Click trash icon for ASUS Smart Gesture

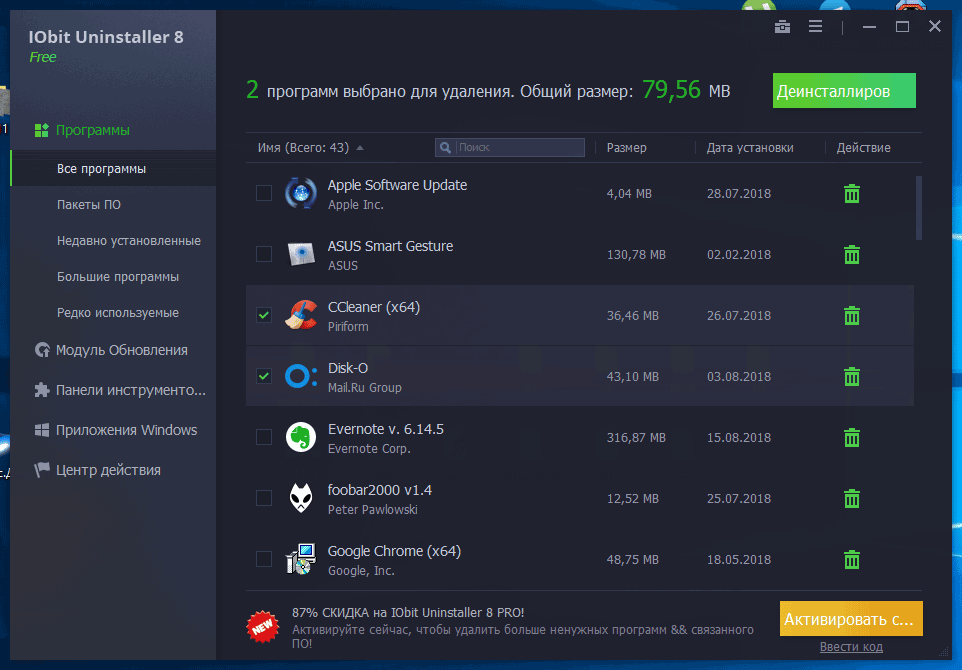(852, 255)
